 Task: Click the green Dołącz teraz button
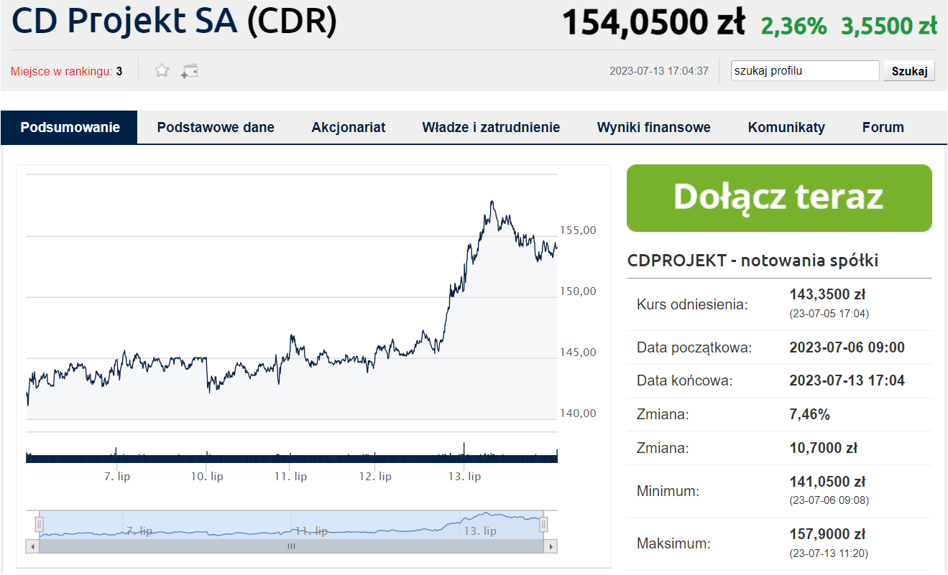pyautogui.click(x=779, y=198)
